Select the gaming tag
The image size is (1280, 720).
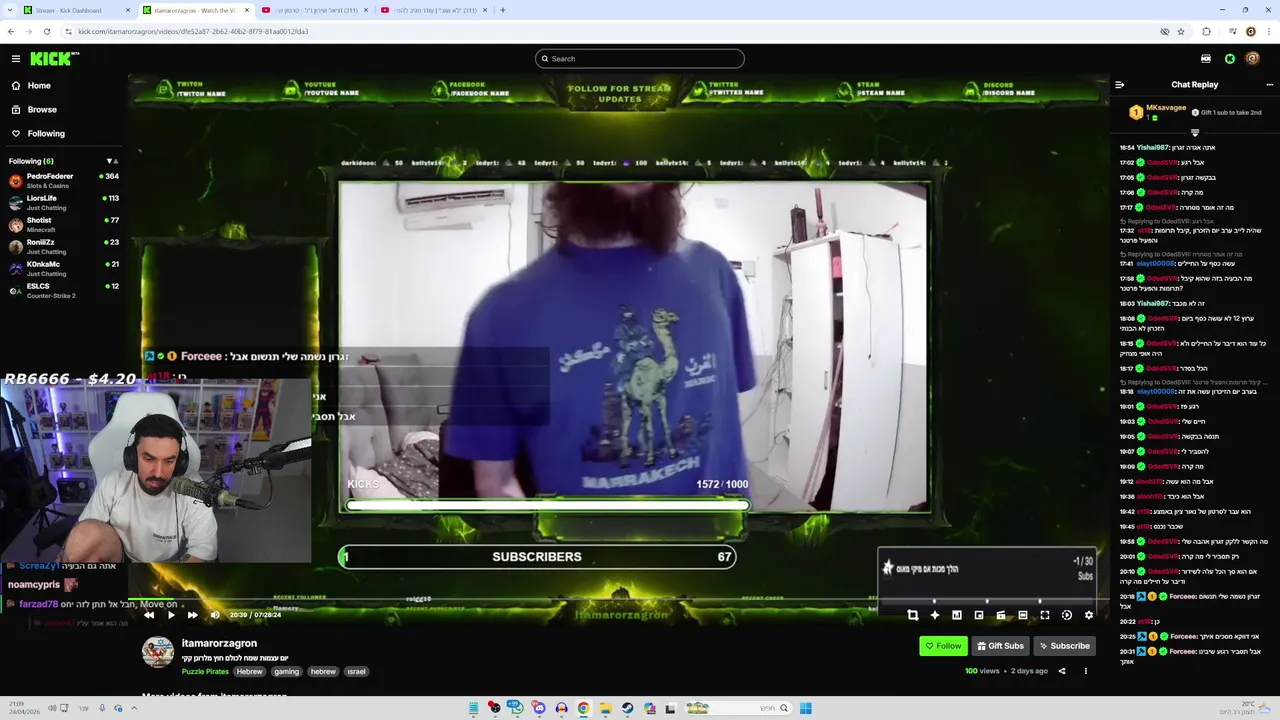287,672
